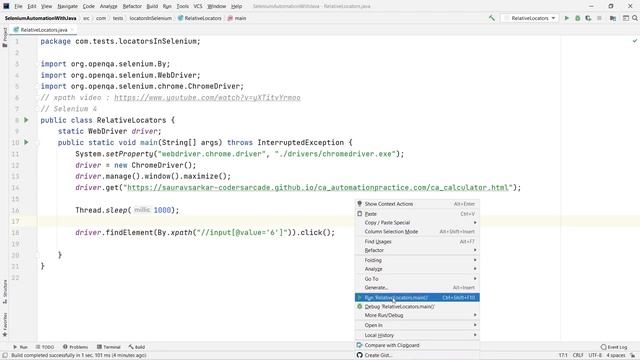Click the UTF-8 encoding indicator
The image size is (640, 360).
595,356
